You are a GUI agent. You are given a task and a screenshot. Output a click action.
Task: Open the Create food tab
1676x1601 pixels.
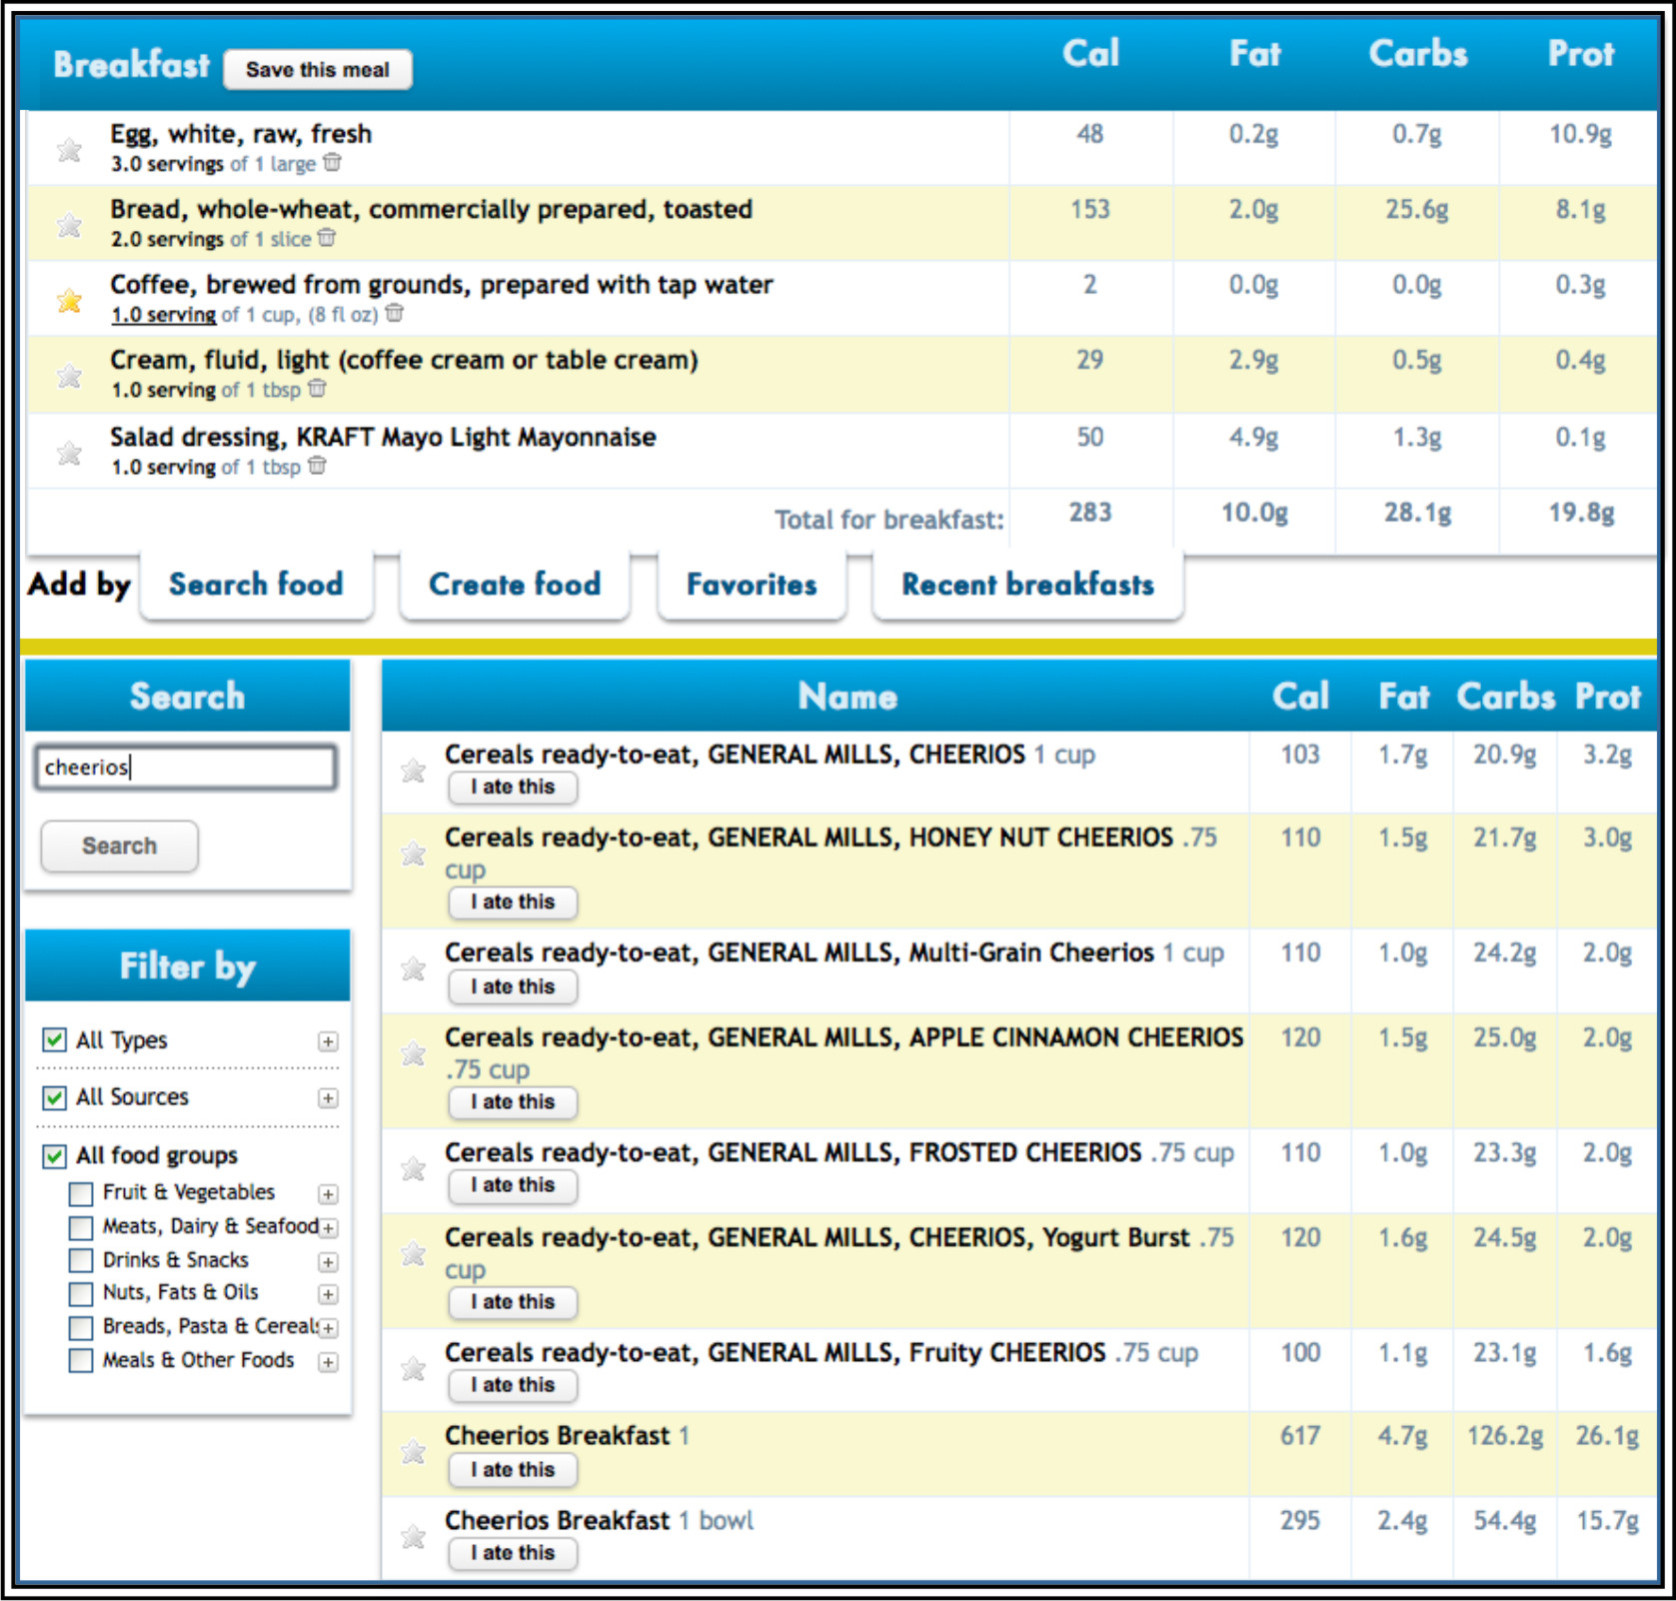click(515, 584)
